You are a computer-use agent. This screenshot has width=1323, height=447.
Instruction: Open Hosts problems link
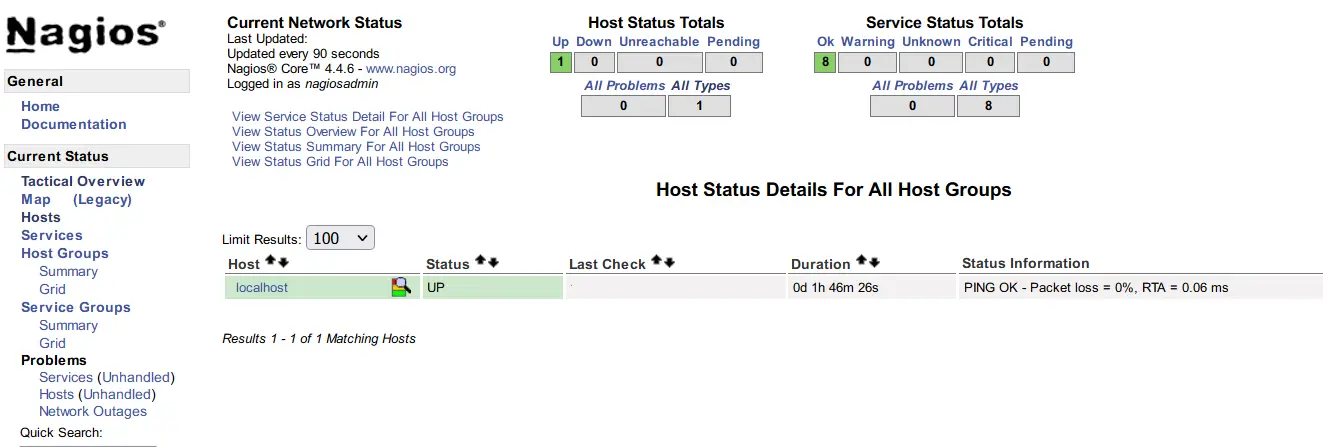point(56,394)
